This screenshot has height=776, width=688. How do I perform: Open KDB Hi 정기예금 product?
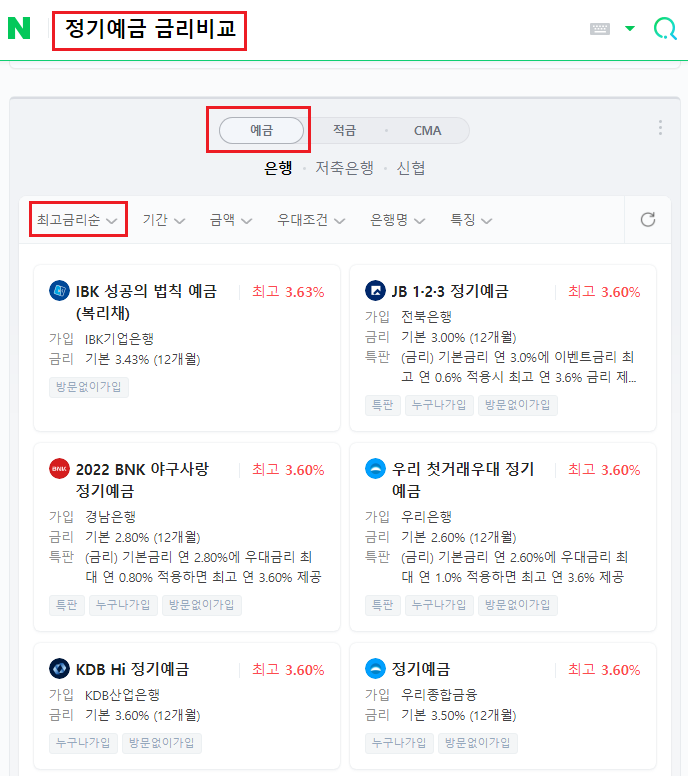click(132, 670)
